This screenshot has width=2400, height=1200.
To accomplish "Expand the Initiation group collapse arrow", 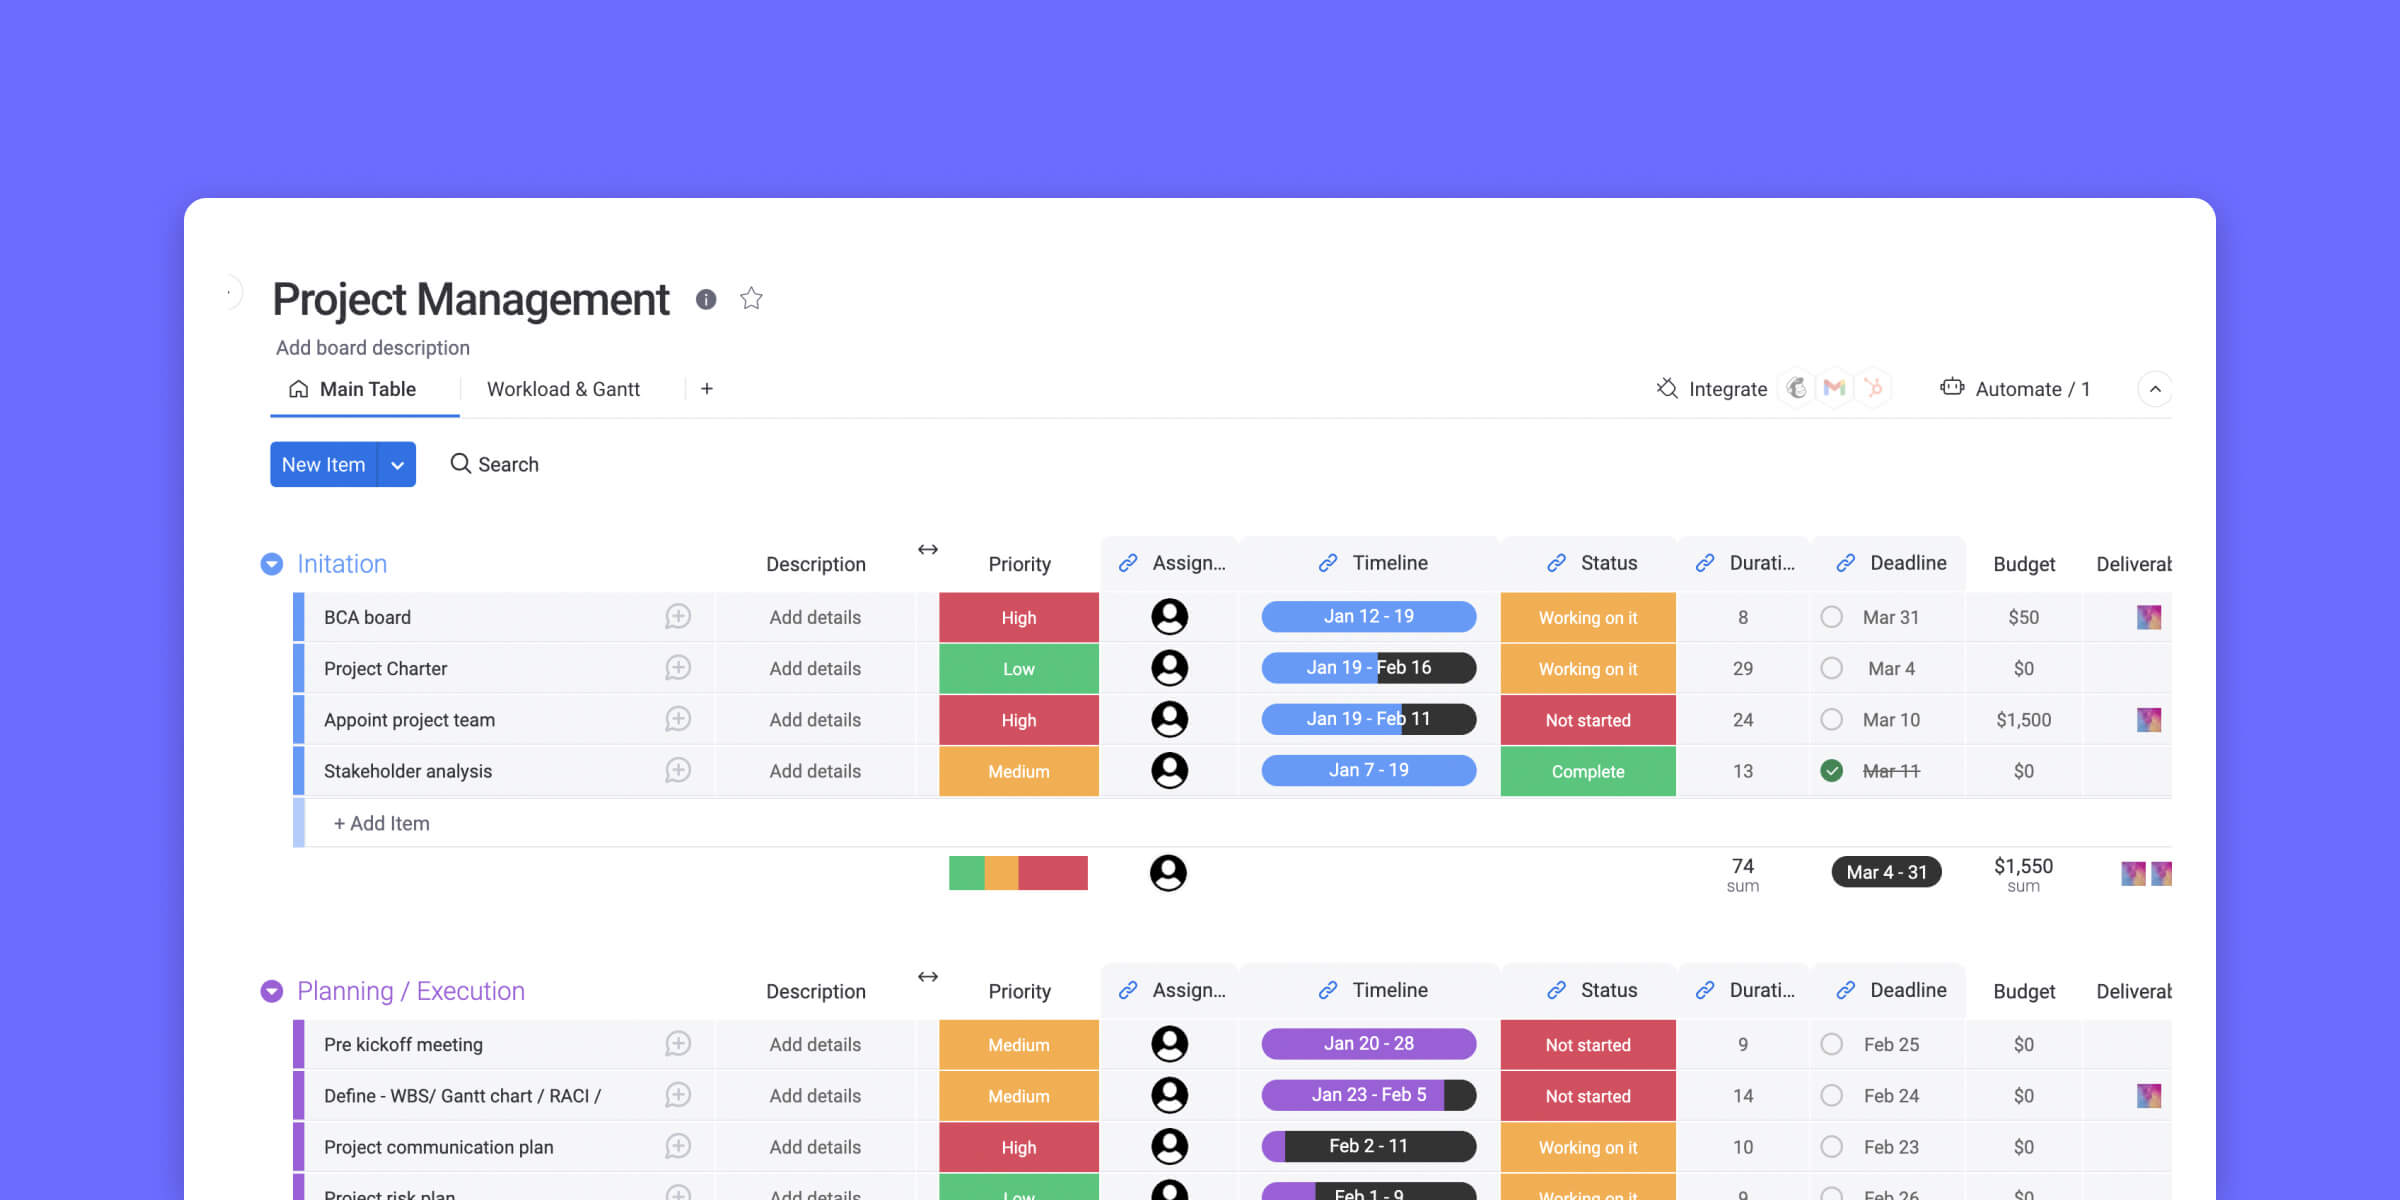I will click(272, 563).
